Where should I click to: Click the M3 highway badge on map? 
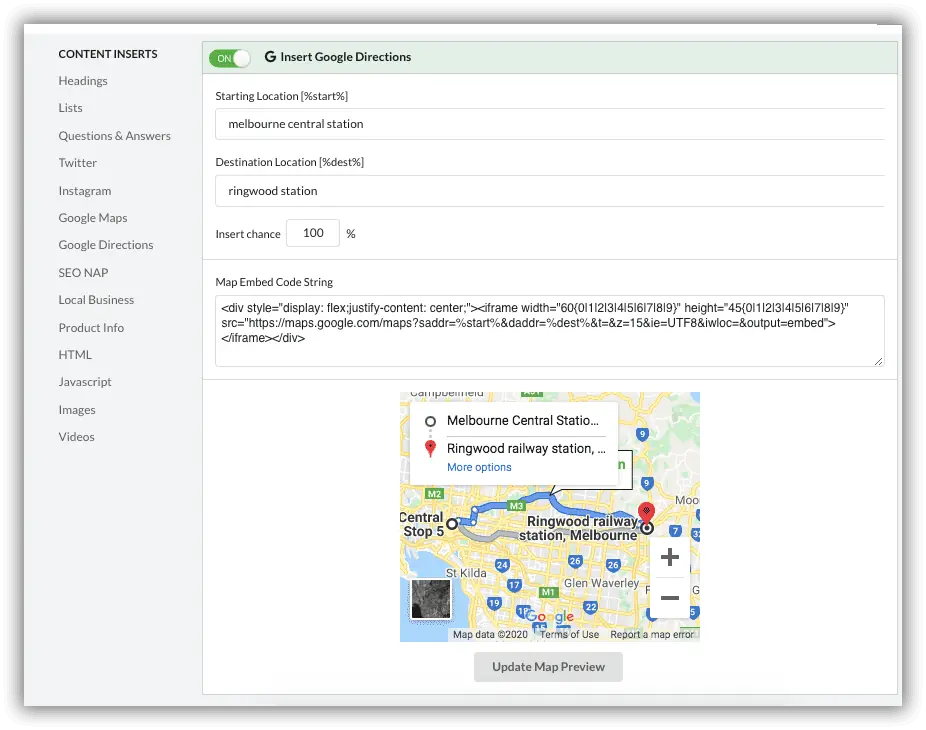coord(516,506)
